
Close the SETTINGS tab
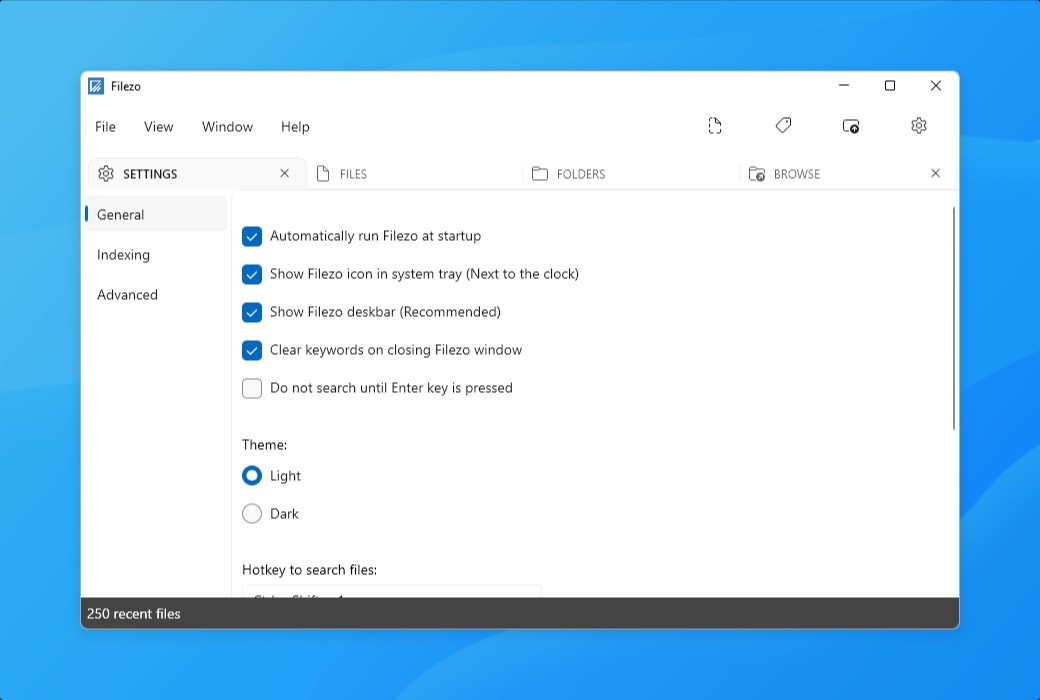coord(285,173)
